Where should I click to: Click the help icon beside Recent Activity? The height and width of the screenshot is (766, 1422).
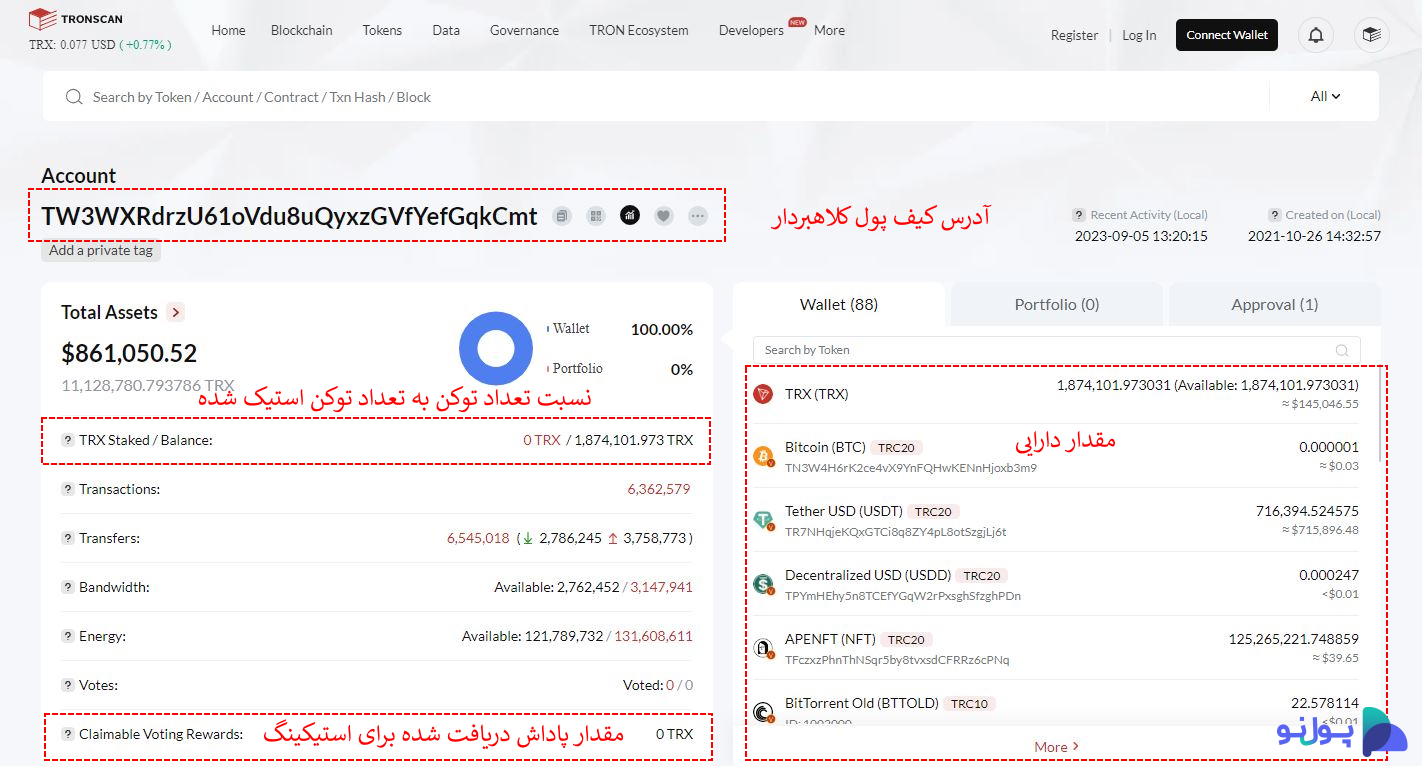point(1079,215)
